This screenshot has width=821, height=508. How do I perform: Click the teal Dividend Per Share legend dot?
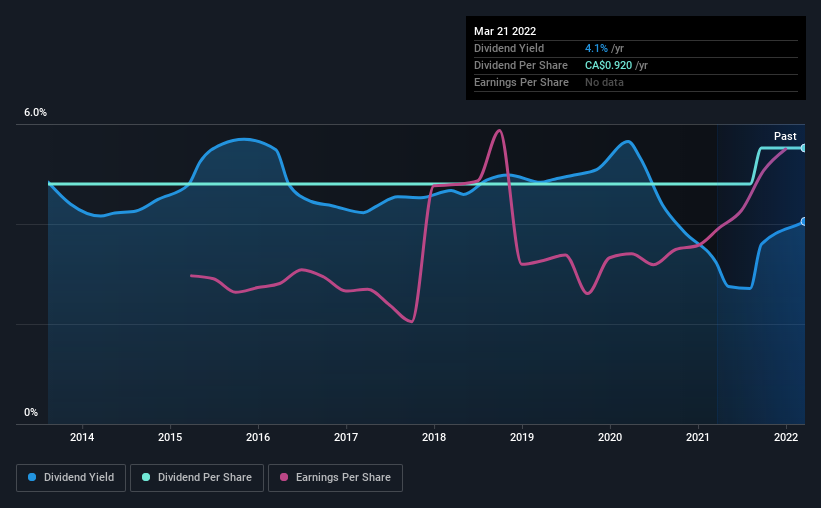[146, 477]
